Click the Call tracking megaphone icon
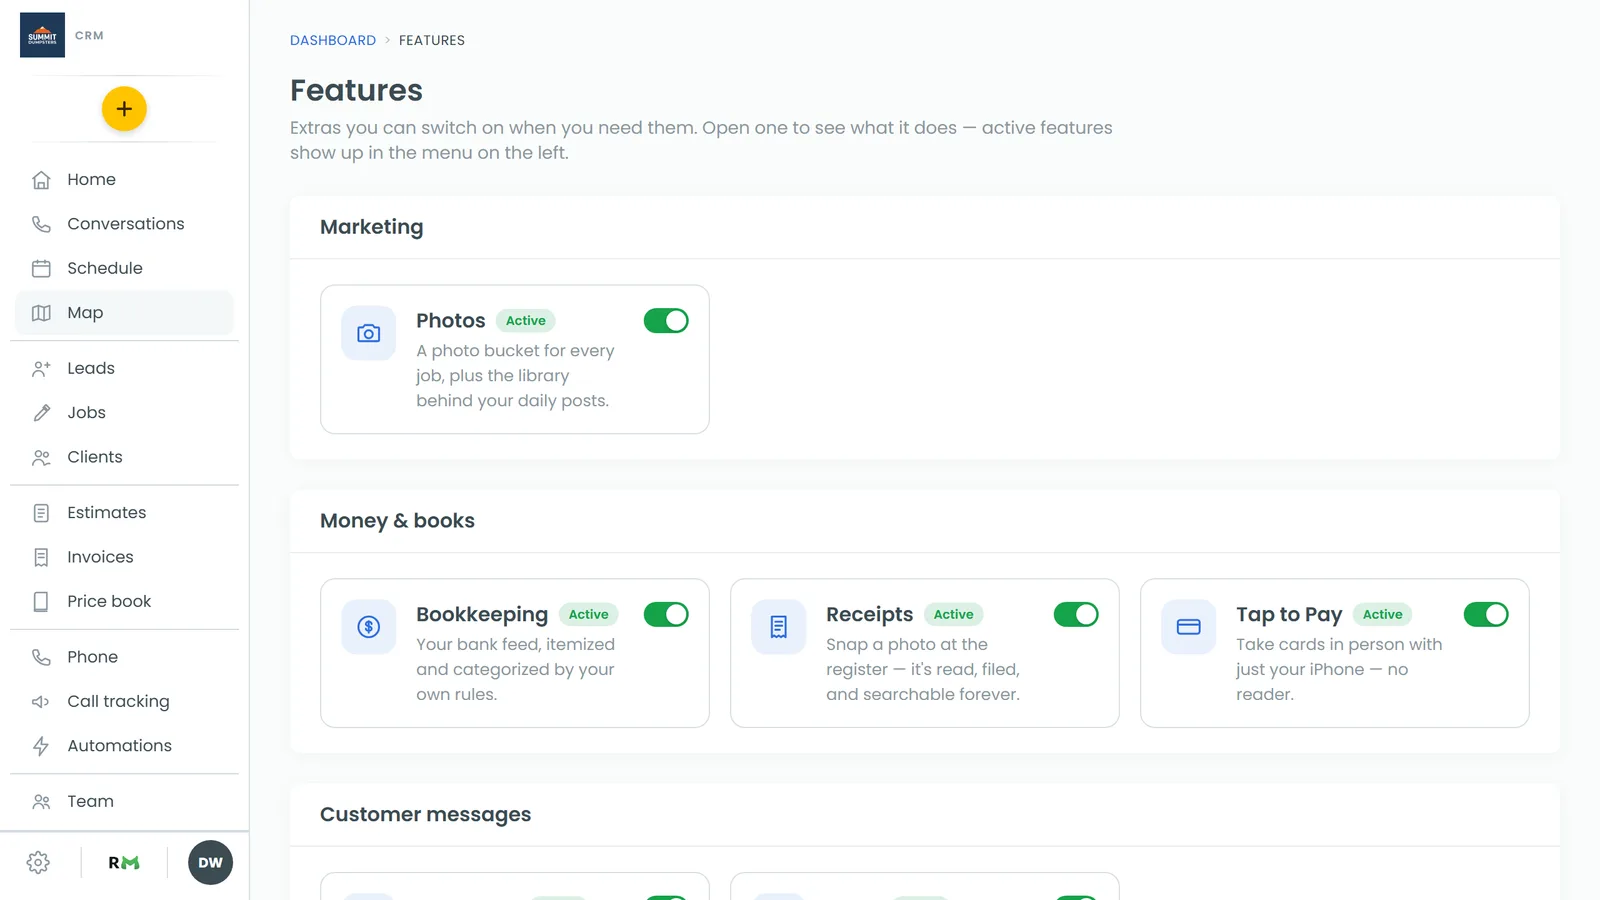Viewport: 1600px width, 900px height. (x=41, y=702)
